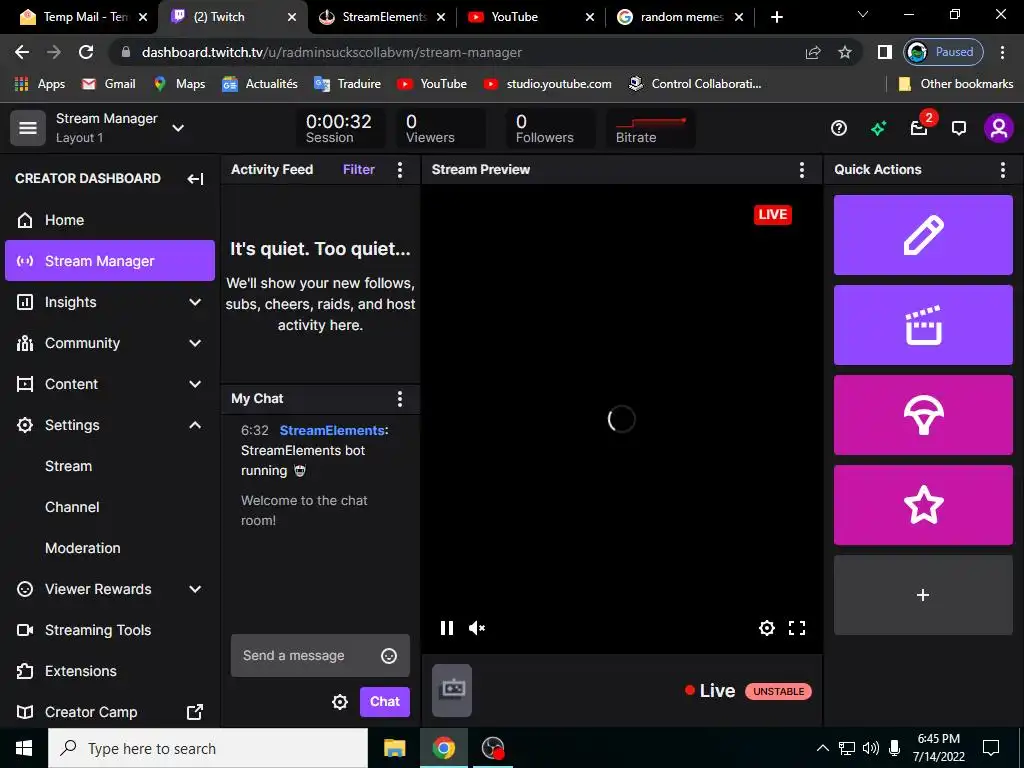Open Stream Preview three-dot options
The height and width of the screenshot is (768, 1024).
(x=802, y=170)
